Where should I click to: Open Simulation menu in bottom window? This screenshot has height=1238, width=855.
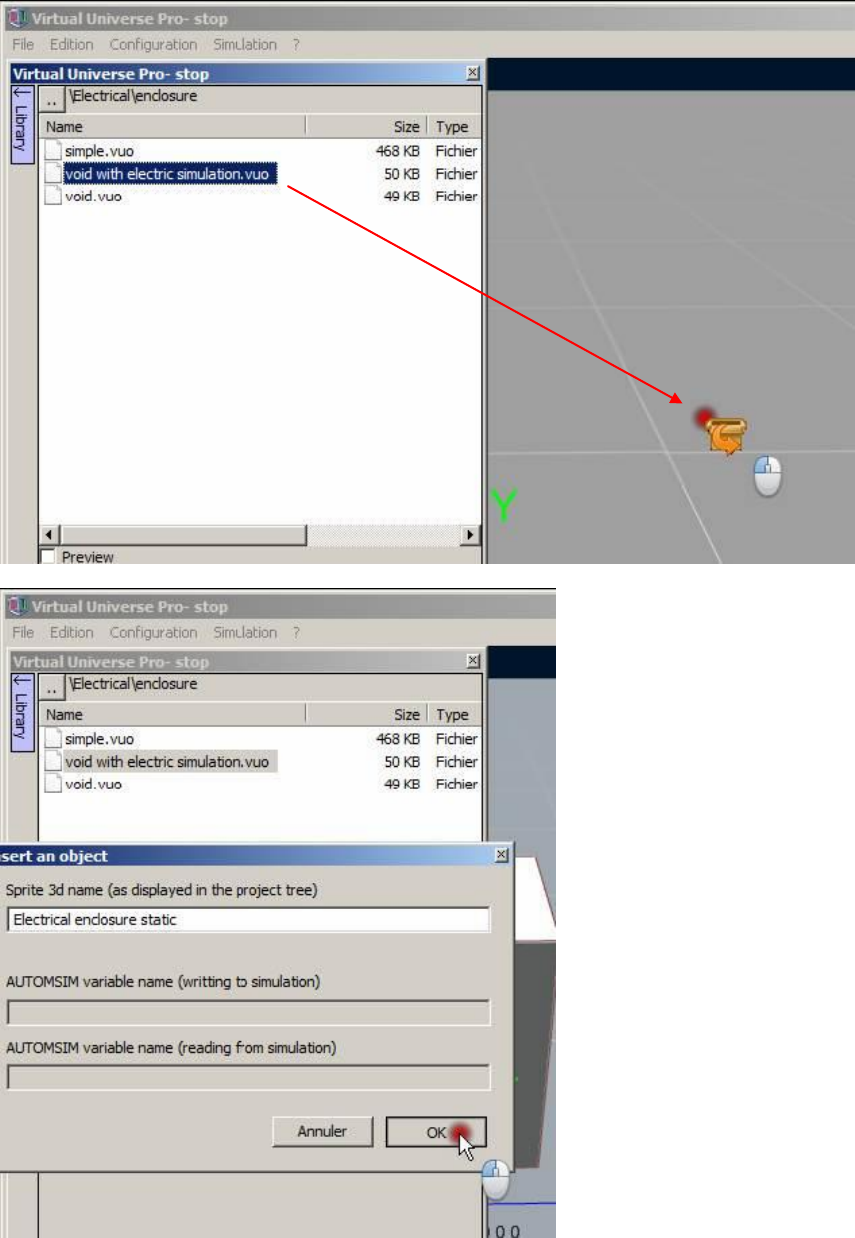tap(245, 633)
